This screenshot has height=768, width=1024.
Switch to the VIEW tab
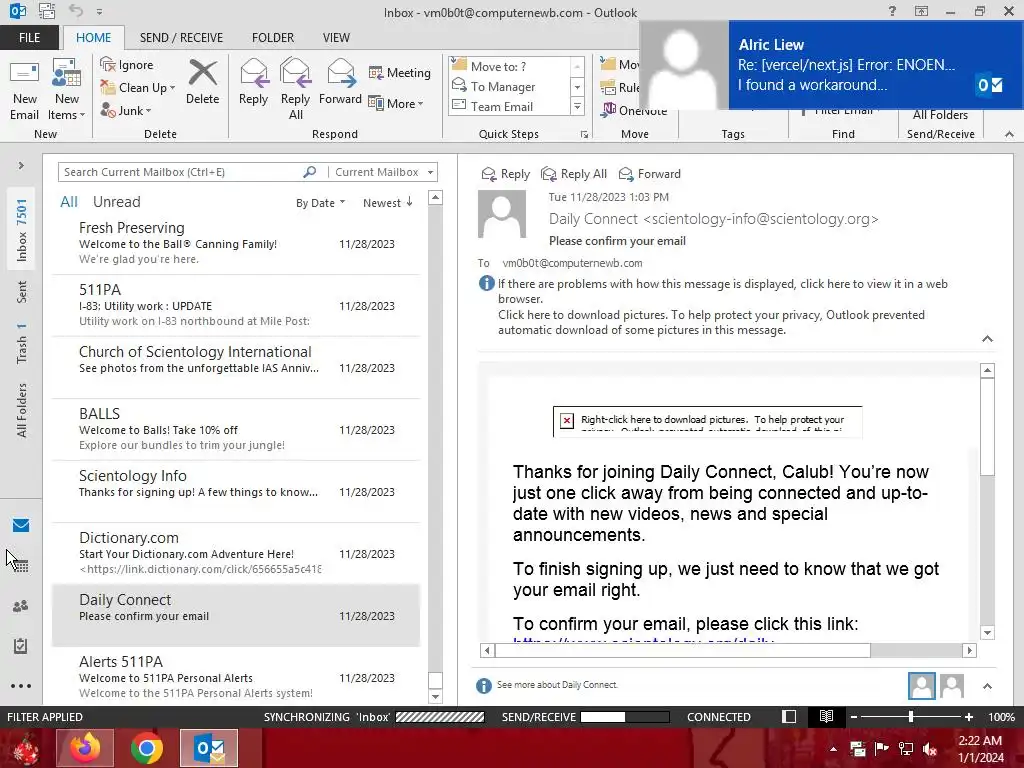(x=336, y=37)
